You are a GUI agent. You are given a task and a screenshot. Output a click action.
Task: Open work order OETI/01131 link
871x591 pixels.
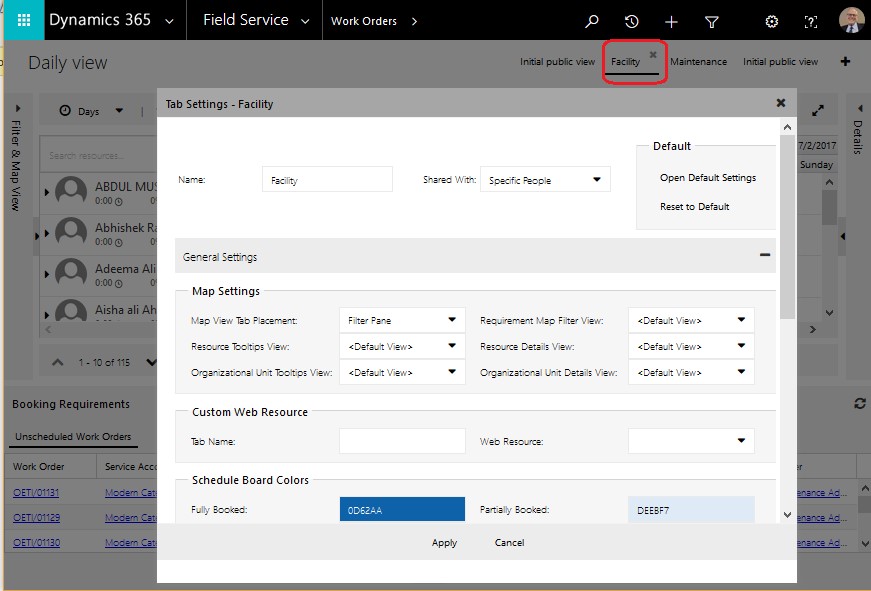point(36,493)
